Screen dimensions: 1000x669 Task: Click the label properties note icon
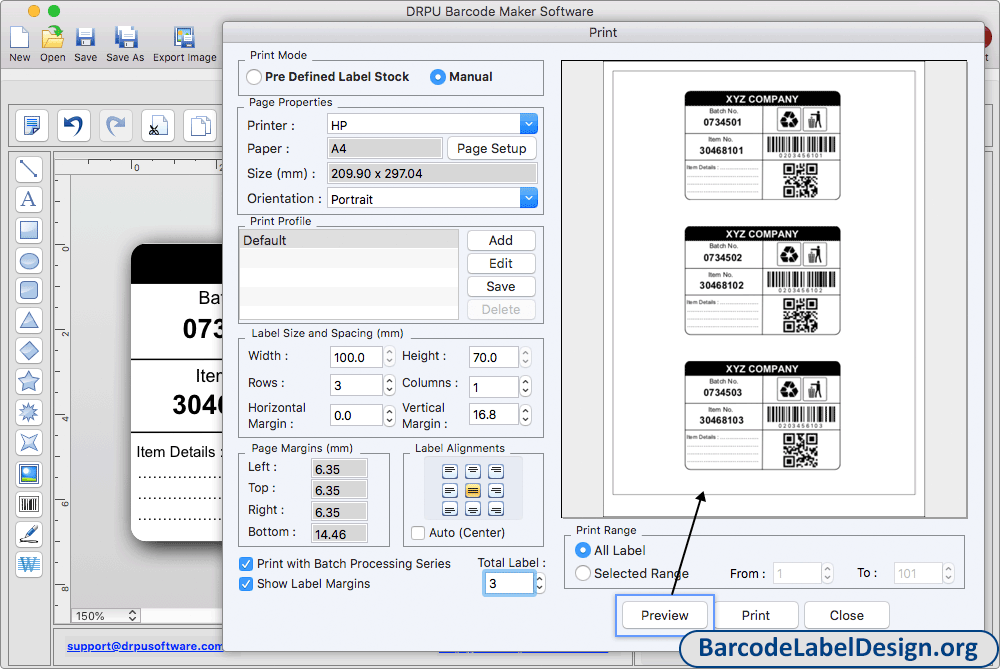(31, 125)
